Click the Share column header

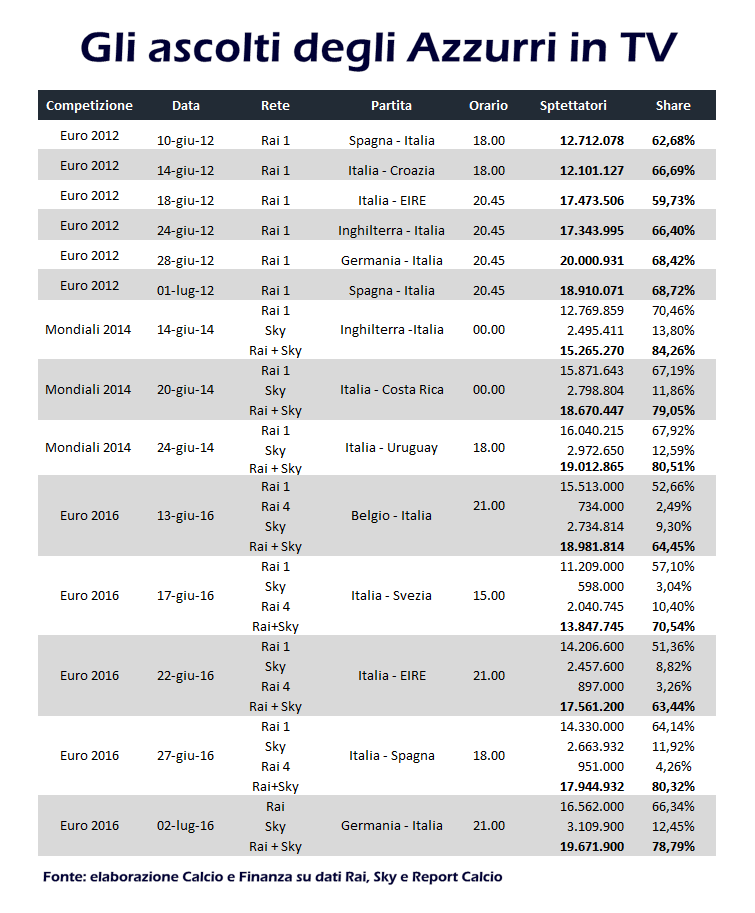pyautogui.click(x=673, y=105)
